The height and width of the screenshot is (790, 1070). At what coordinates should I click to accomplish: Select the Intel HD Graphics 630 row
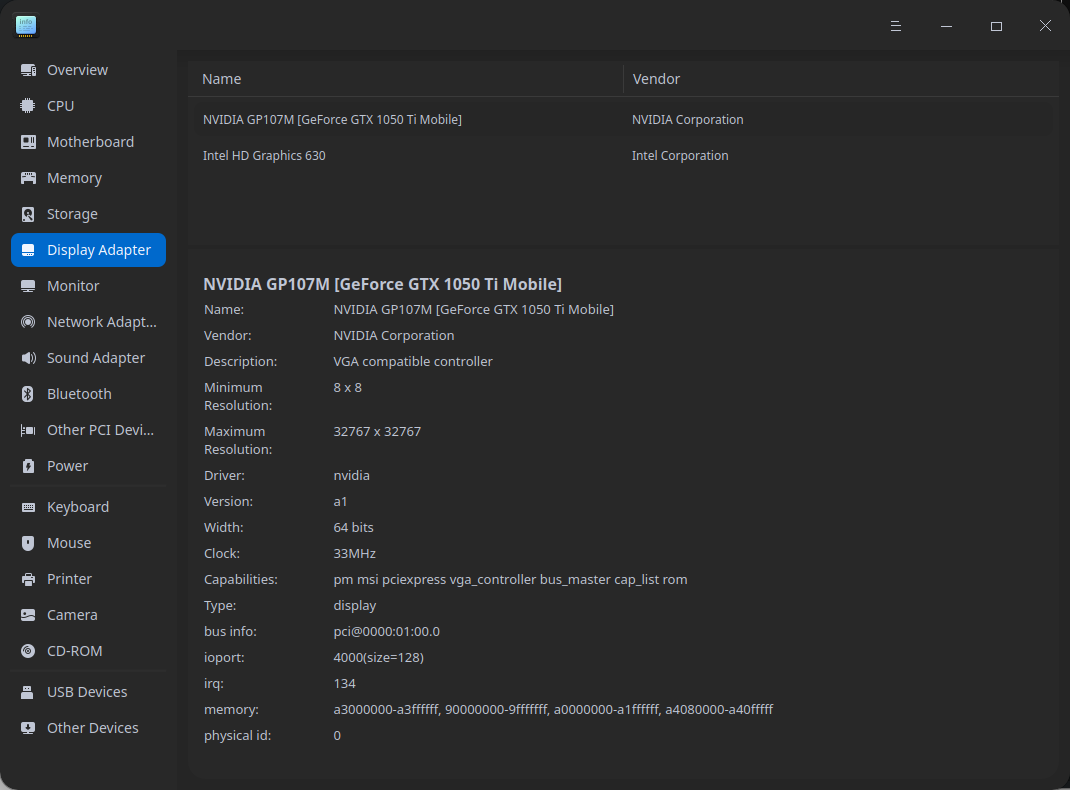point(622,156)
